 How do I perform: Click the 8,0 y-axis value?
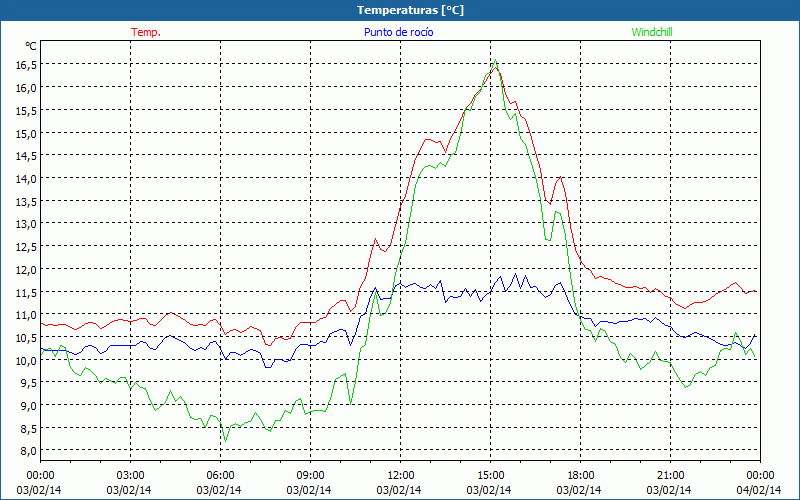click(x=29, y=451)
